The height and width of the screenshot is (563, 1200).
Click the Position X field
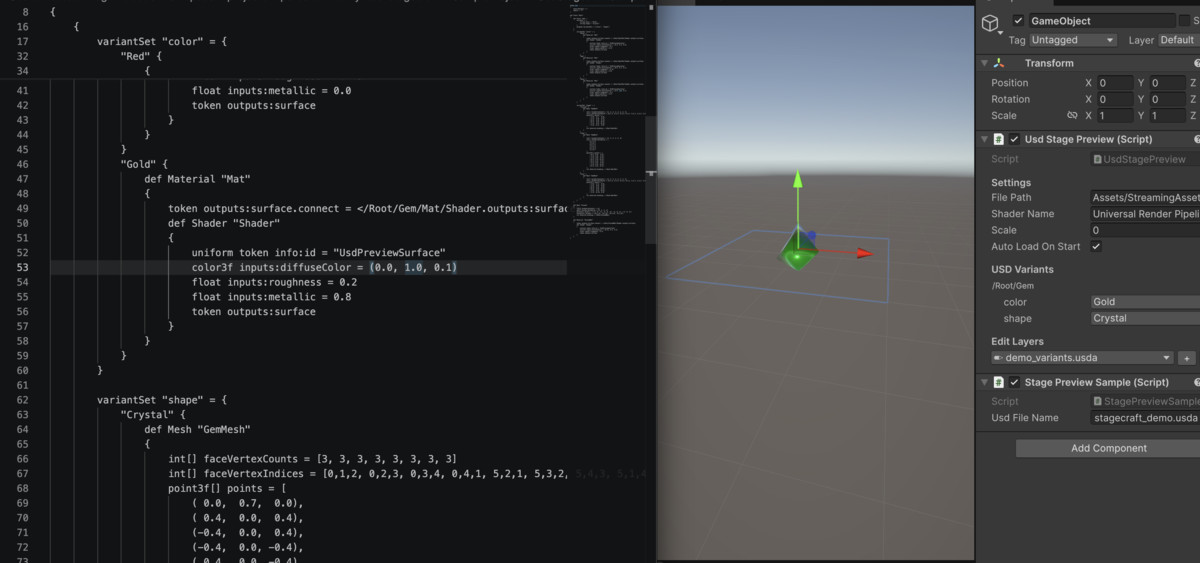click(x=1115, y=83)
